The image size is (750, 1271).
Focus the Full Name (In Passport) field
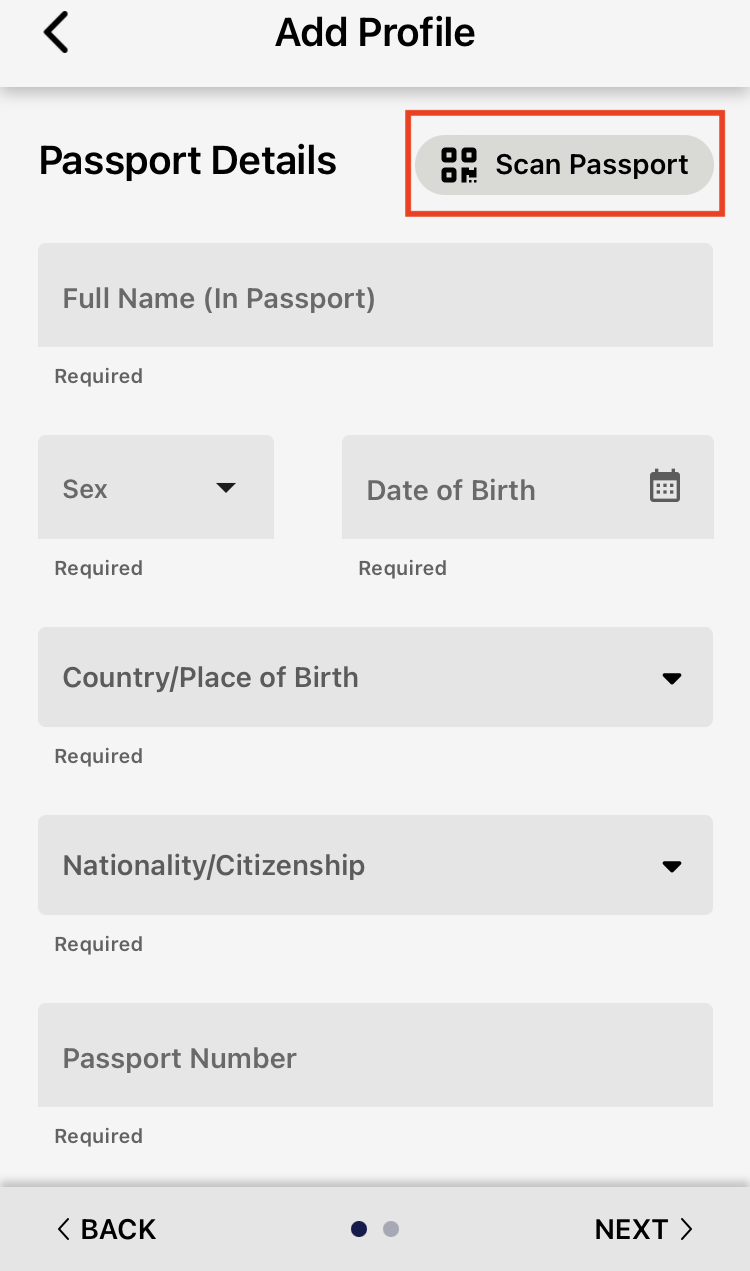[x=375, y=297]
